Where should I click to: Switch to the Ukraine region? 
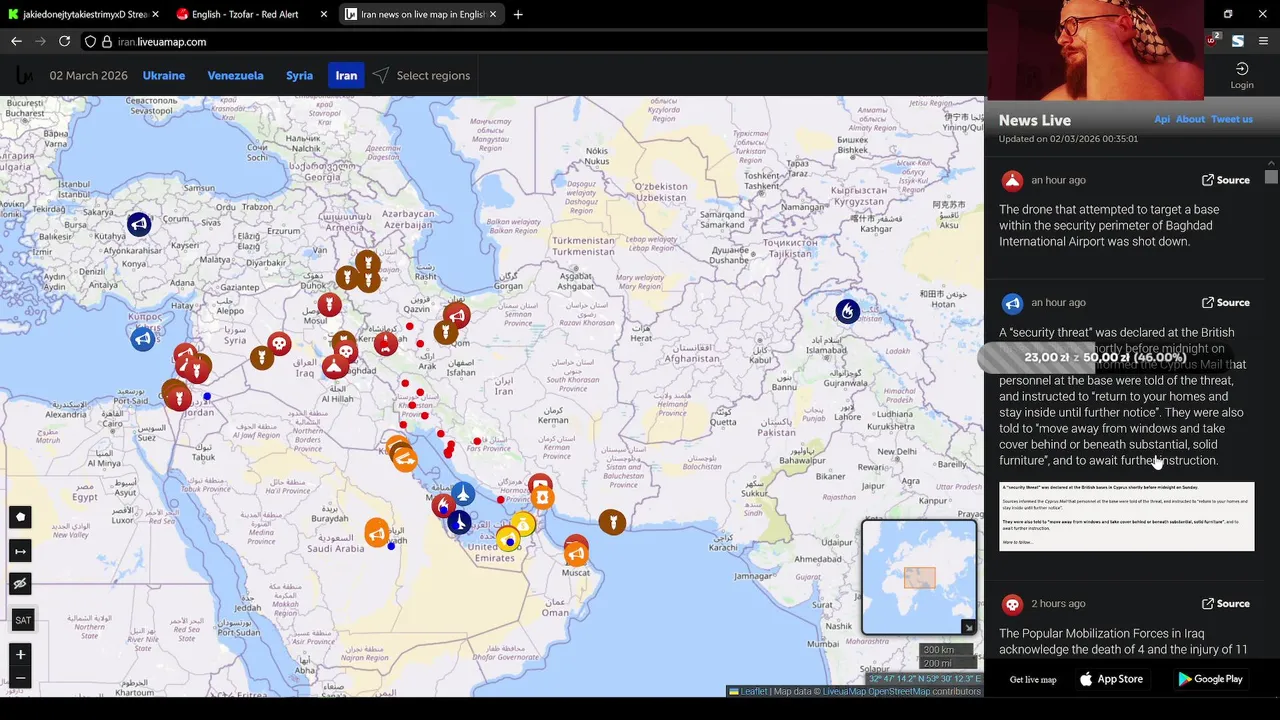coord(164,76)
